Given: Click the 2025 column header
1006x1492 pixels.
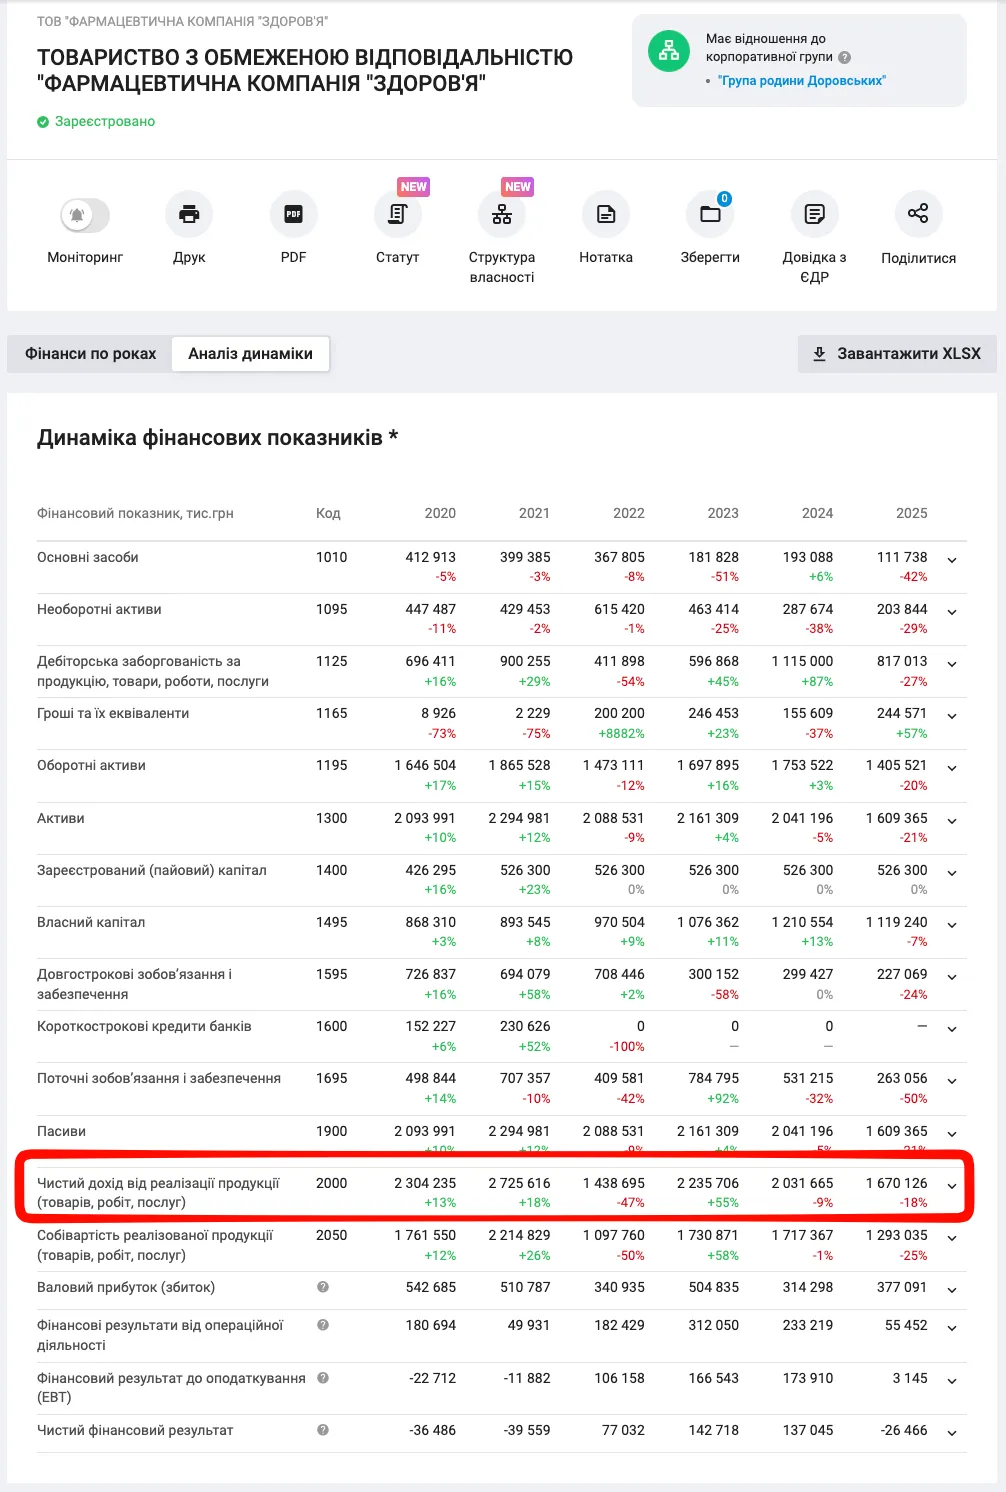Looking at the screenshot, I should pyautogui.click(x=911, y=513).
